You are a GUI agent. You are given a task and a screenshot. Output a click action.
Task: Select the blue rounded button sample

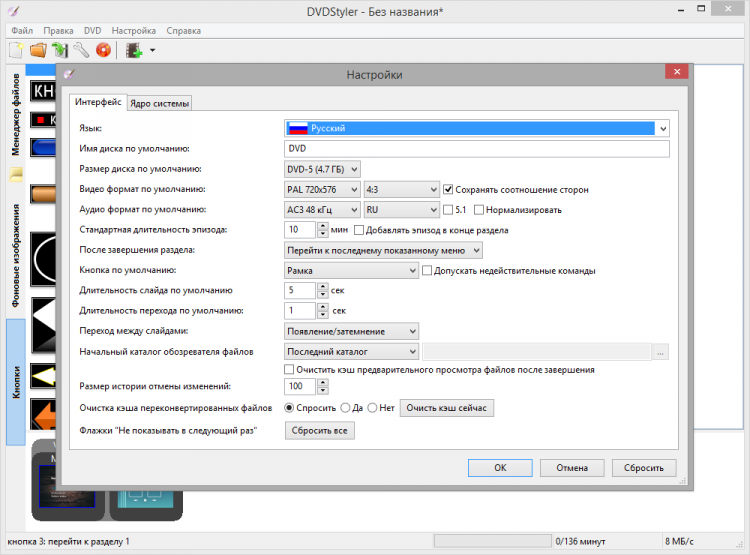point(43,148)
